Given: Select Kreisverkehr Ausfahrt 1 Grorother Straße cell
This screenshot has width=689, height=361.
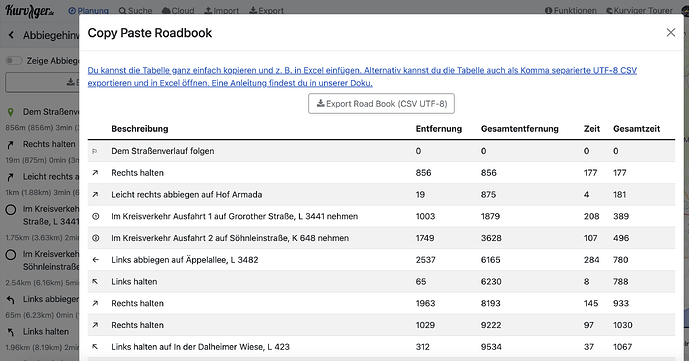Looking at the screenshot, I should (x=235, y=217).
